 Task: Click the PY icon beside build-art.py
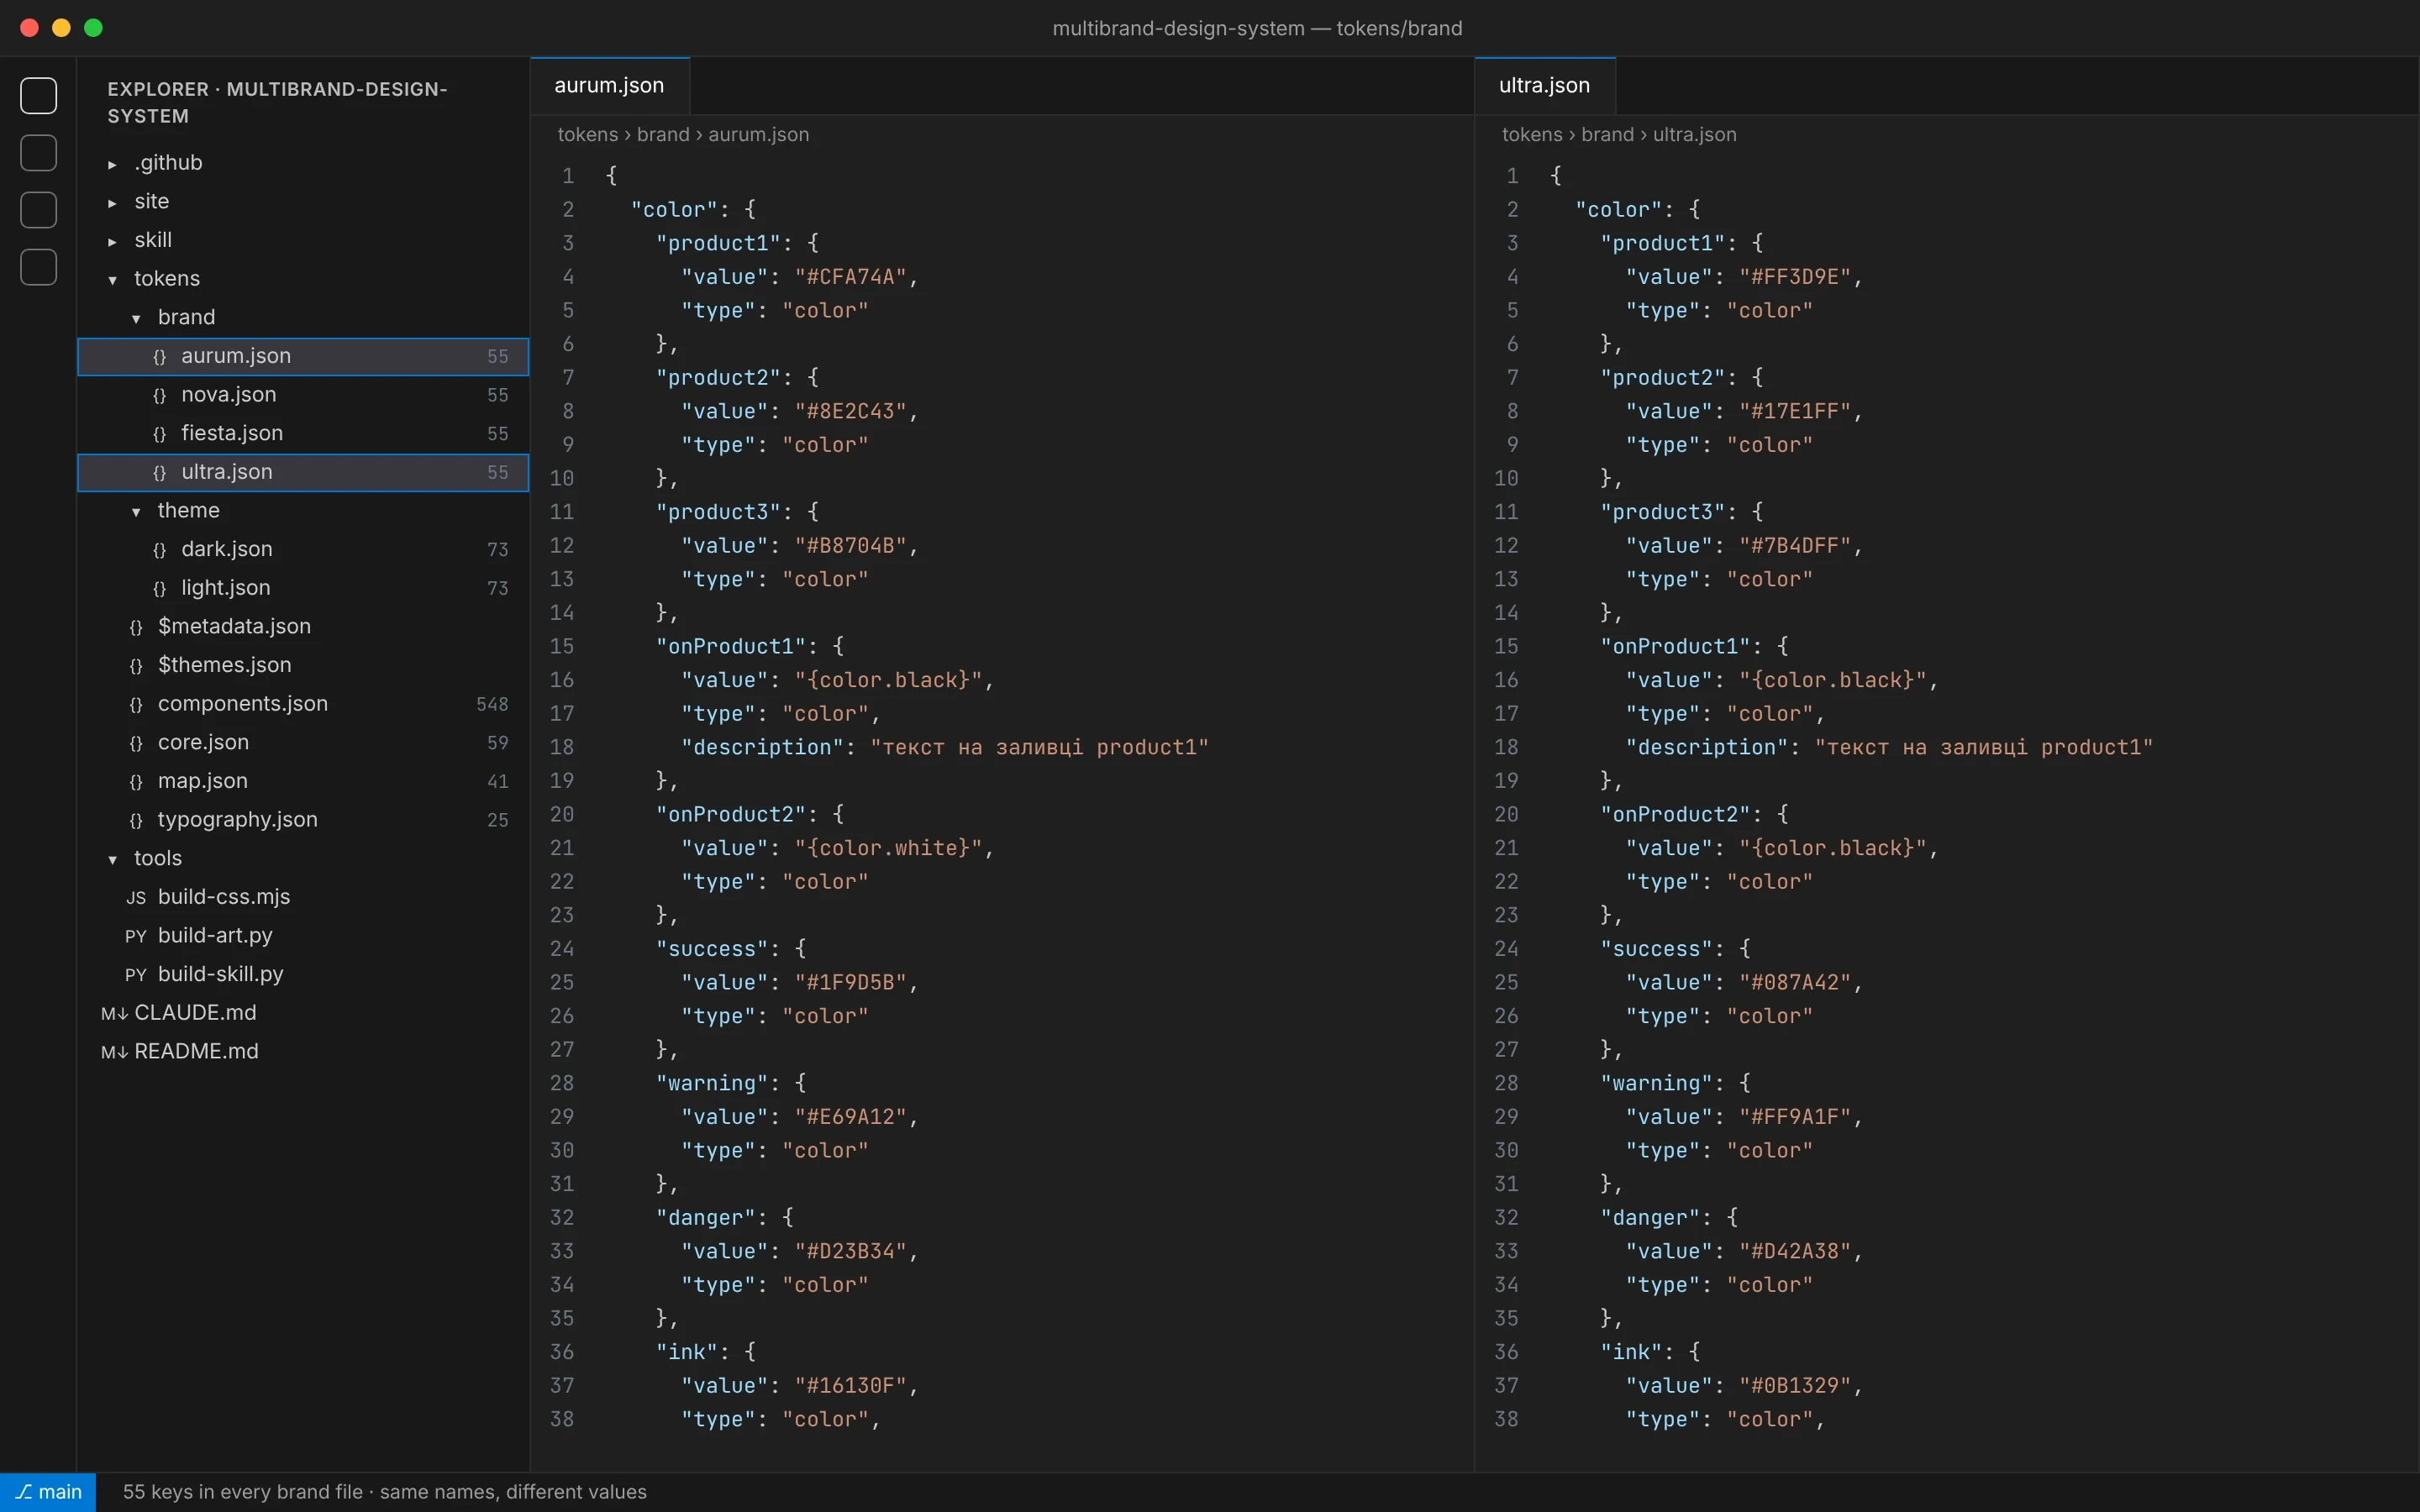136,936
